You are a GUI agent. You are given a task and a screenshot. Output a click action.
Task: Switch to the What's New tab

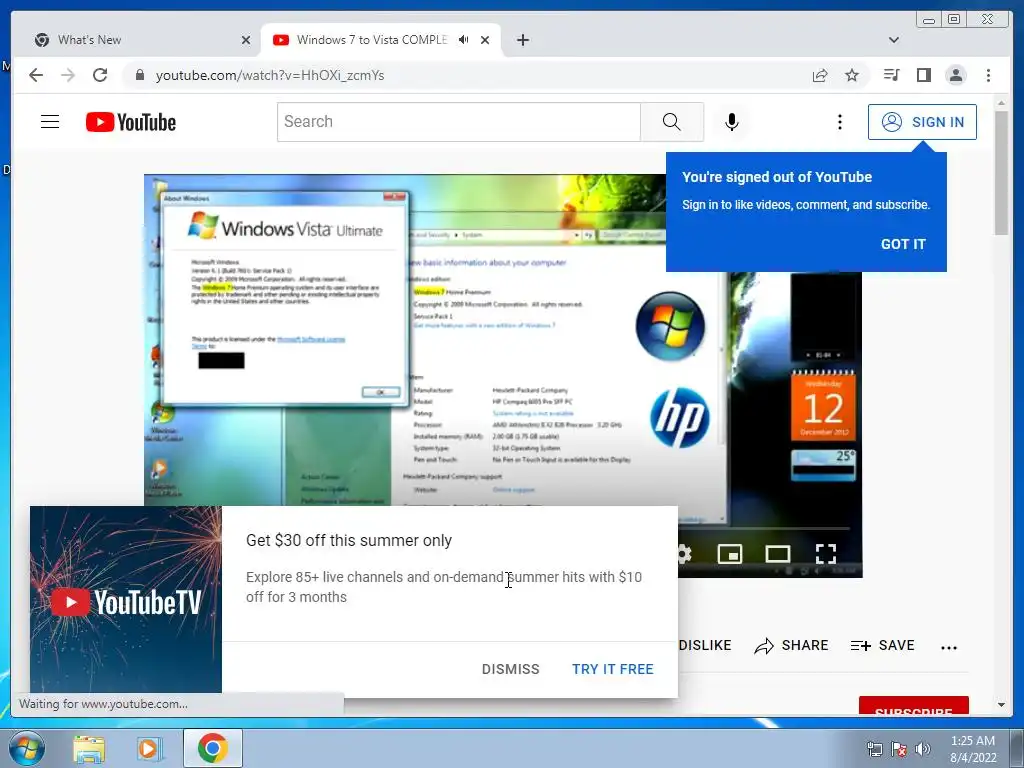[x=137, y=40]
